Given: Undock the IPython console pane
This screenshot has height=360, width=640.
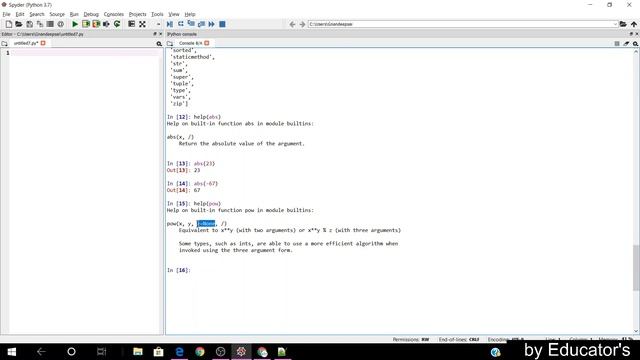Looking at the screenshot, I should [x=631, y=34].
